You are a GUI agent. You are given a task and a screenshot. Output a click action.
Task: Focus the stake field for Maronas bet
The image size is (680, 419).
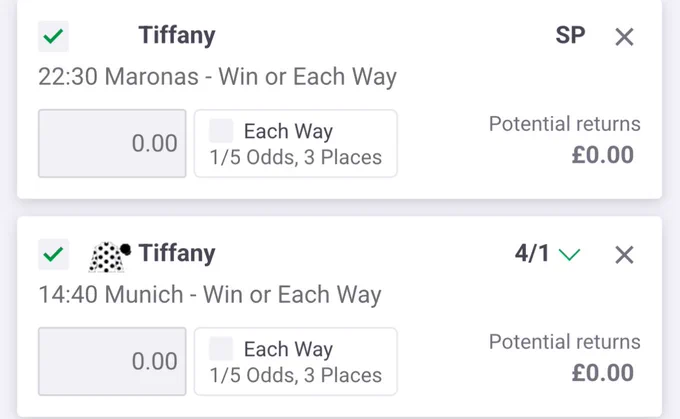click(112, 144)
